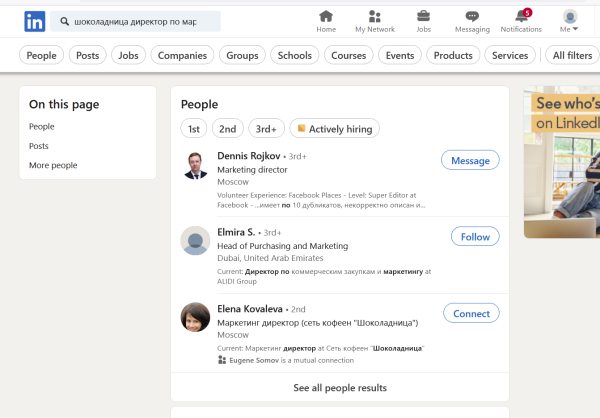Click the search magnifier icon
Image resolution: width=600 pixels, height=418 pixels.
pos(65,21)
